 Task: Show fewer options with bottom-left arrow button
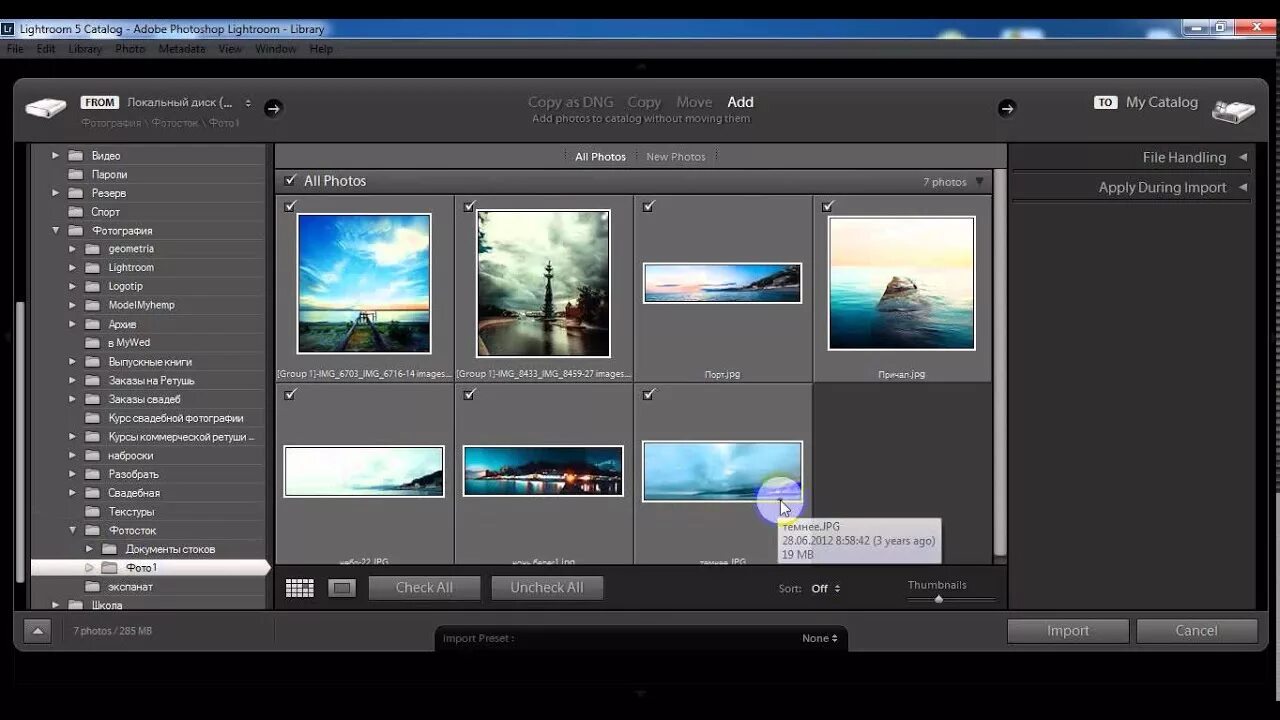tap(37, 631)
